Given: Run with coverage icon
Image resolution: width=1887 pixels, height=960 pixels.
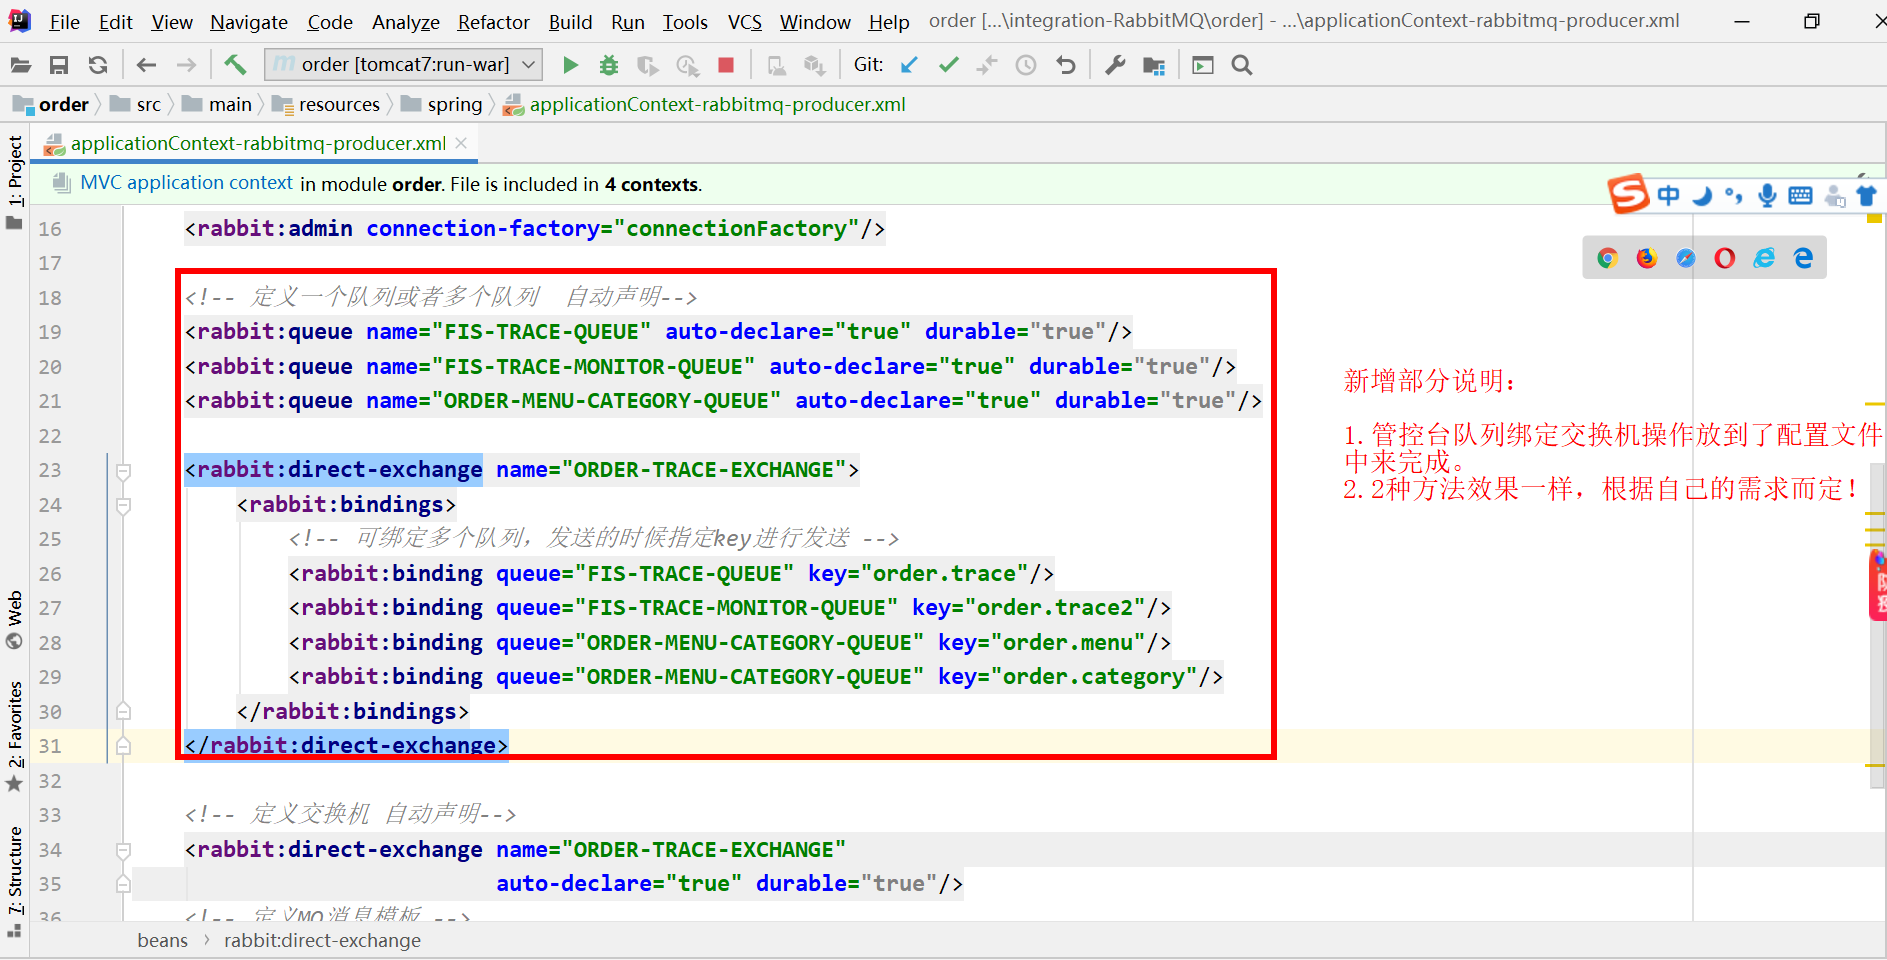Looking at the screenshot, I should [x=648, y=65].
